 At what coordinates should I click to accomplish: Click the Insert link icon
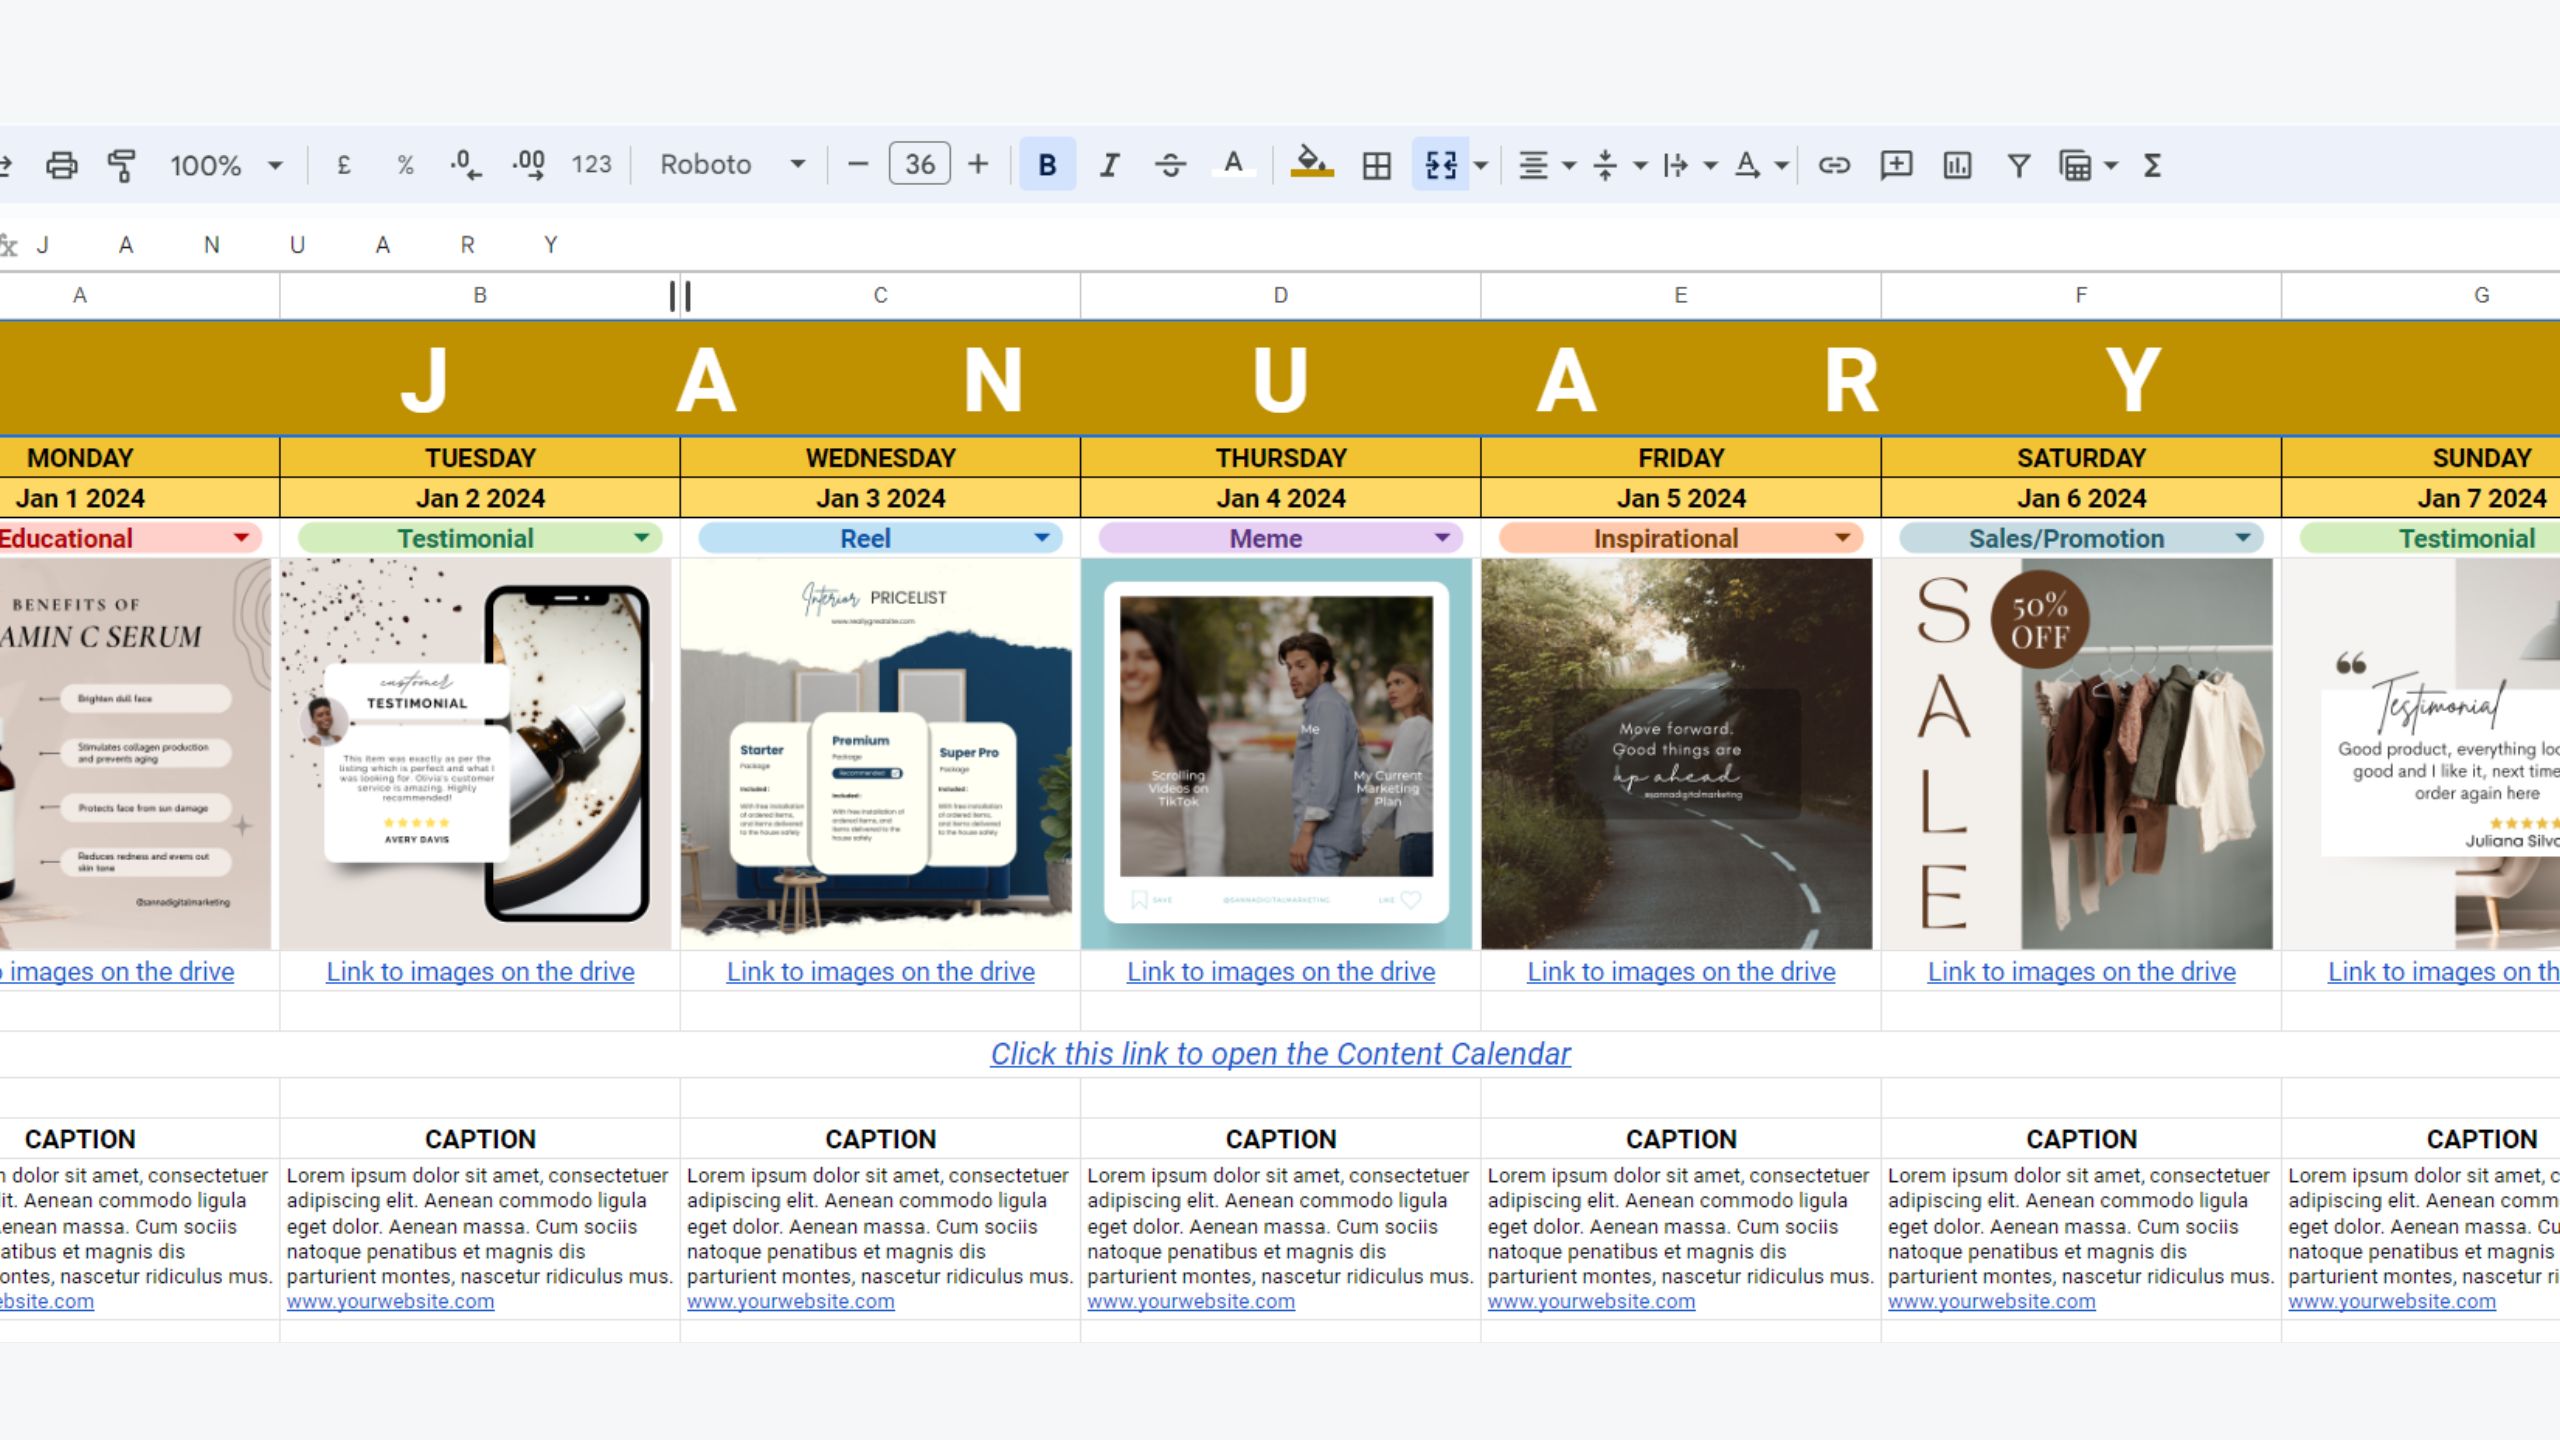(x=1834, y=165)
